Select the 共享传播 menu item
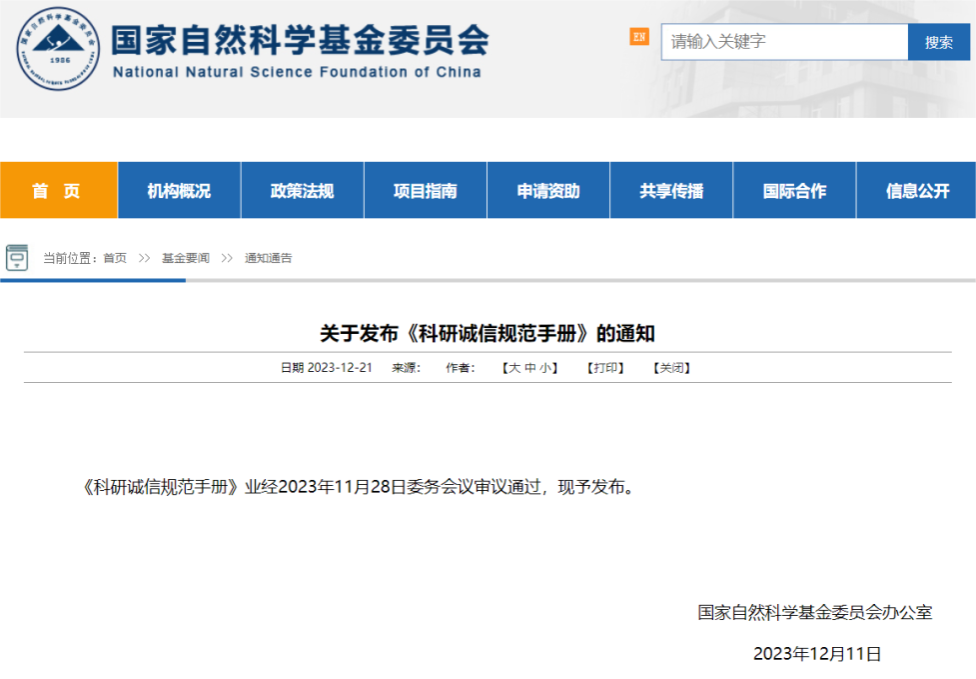The height and width of the screenshot is (679, 976). pos(672,190)
